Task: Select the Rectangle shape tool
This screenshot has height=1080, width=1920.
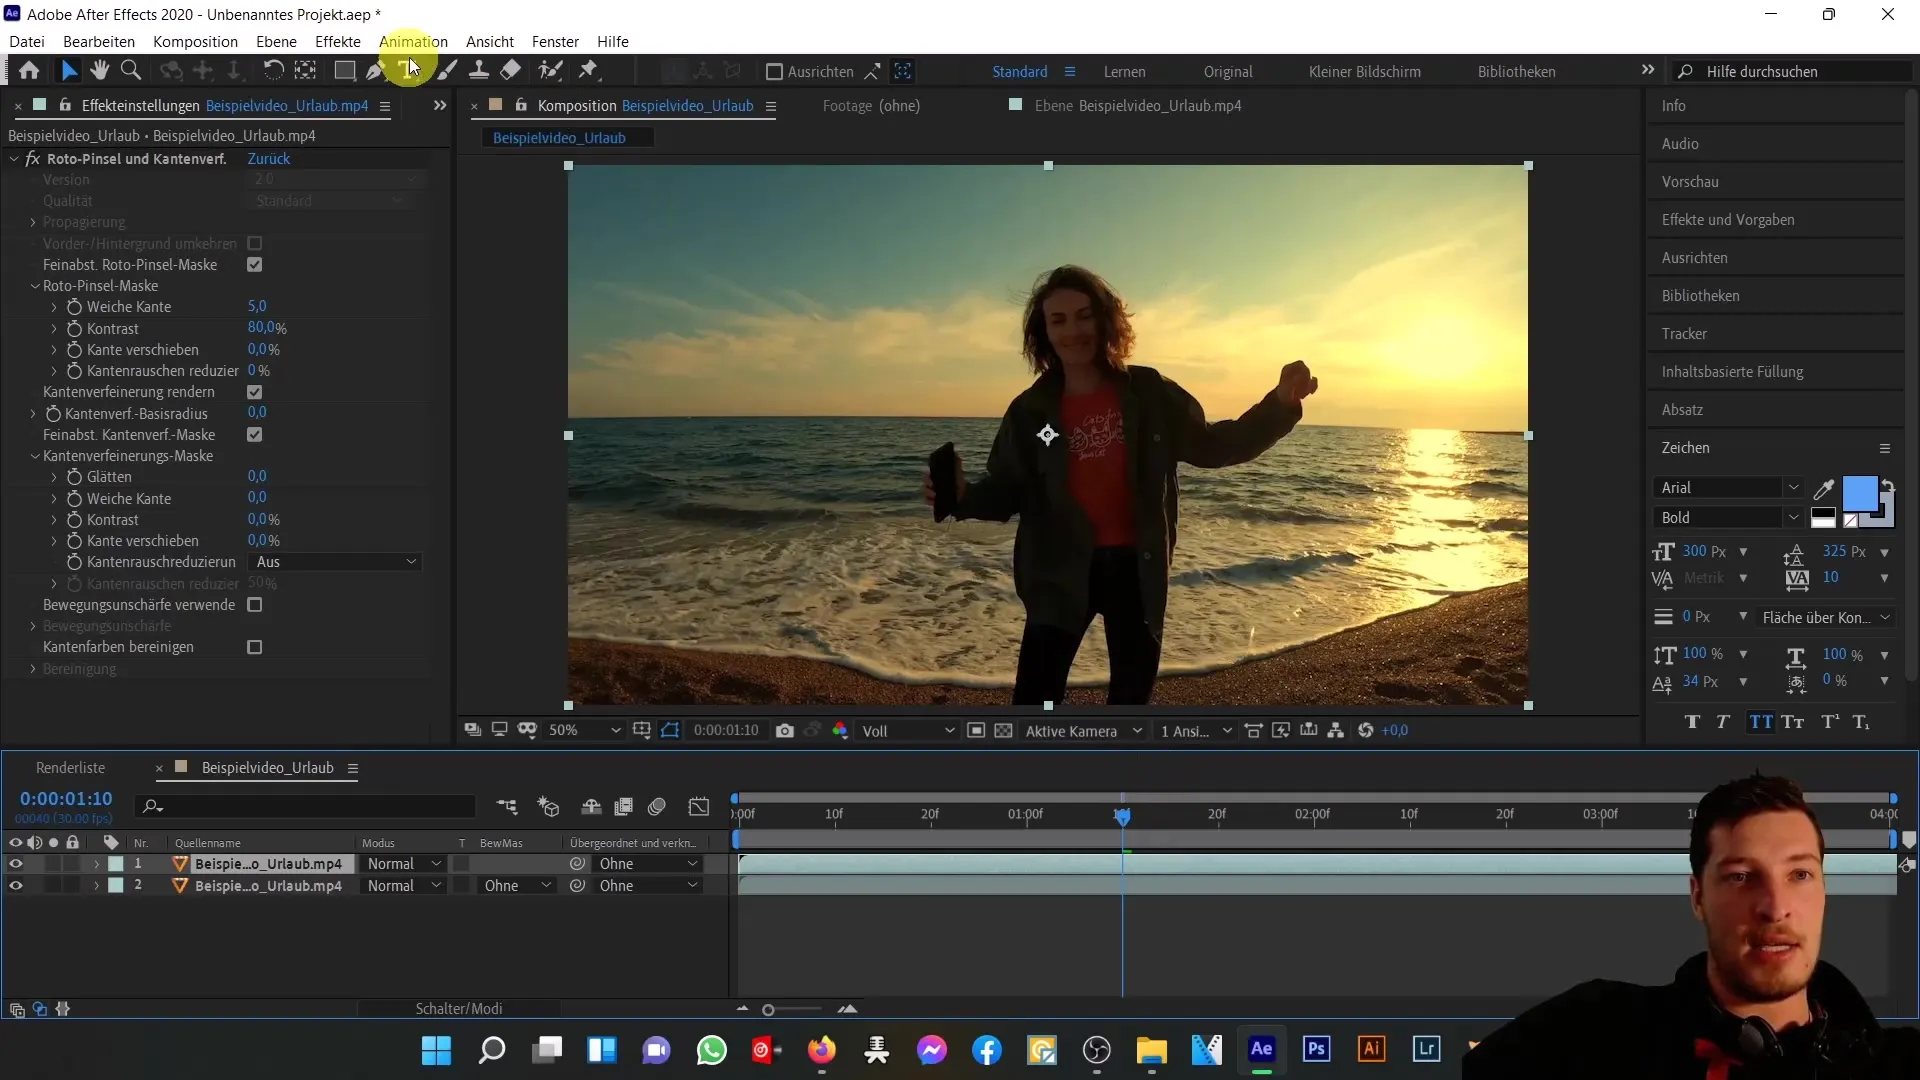Action: (x=344, y=70)
